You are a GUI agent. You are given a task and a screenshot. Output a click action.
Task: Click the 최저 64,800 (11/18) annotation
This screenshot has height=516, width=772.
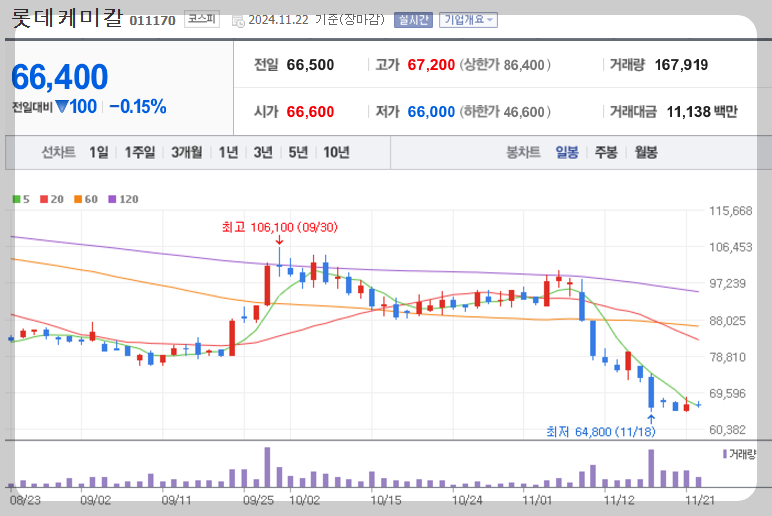coord(601,432)
